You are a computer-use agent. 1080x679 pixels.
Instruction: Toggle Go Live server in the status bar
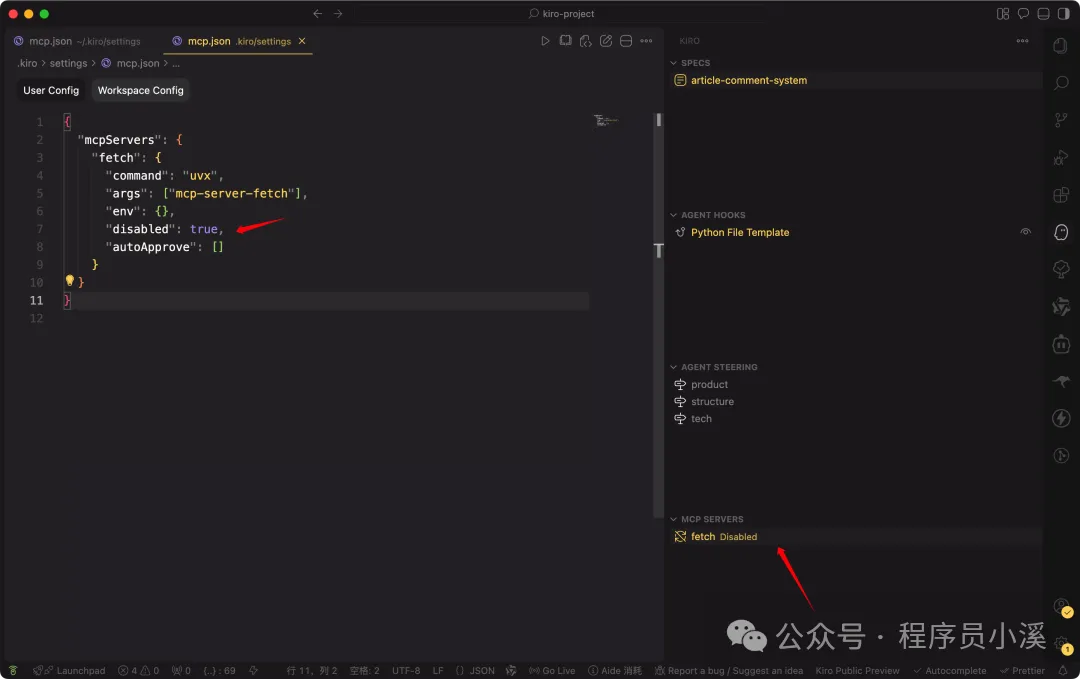tap(552, 671)
